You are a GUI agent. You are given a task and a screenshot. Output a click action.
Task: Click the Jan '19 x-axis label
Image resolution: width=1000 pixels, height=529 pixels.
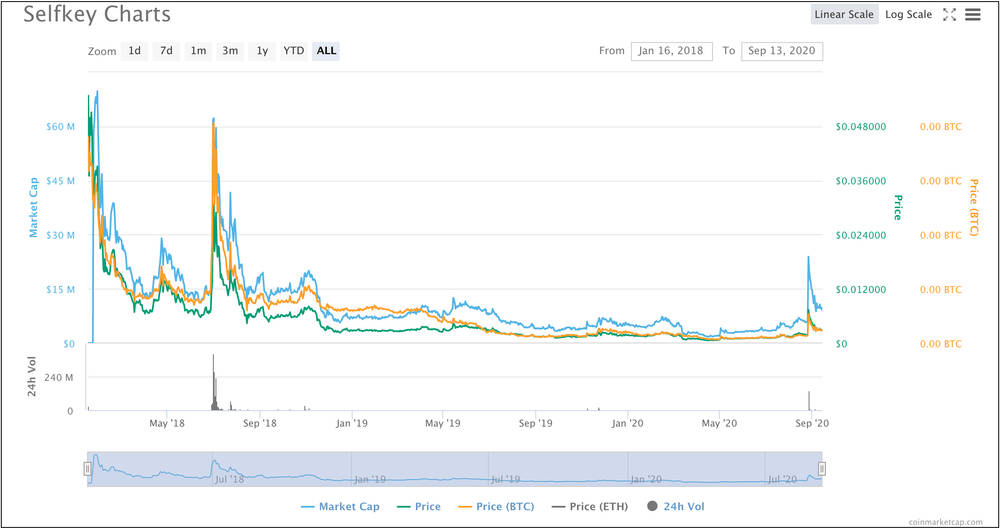[x=351, y=422]
